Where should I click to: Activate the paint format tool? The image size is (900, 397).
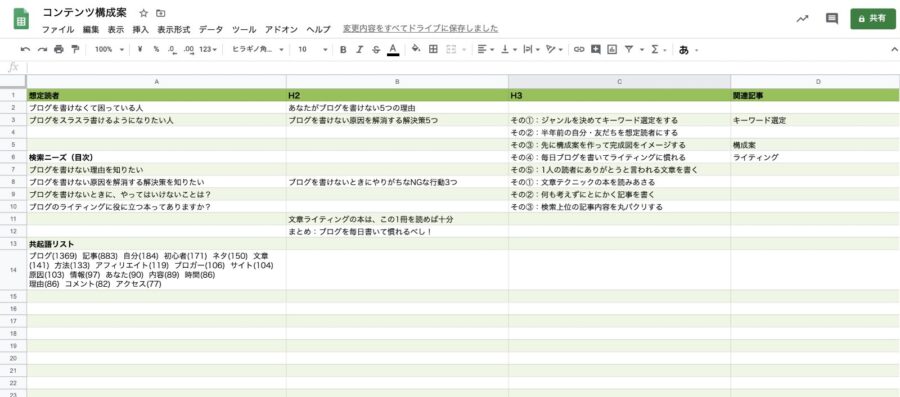(x=75, y=50)
